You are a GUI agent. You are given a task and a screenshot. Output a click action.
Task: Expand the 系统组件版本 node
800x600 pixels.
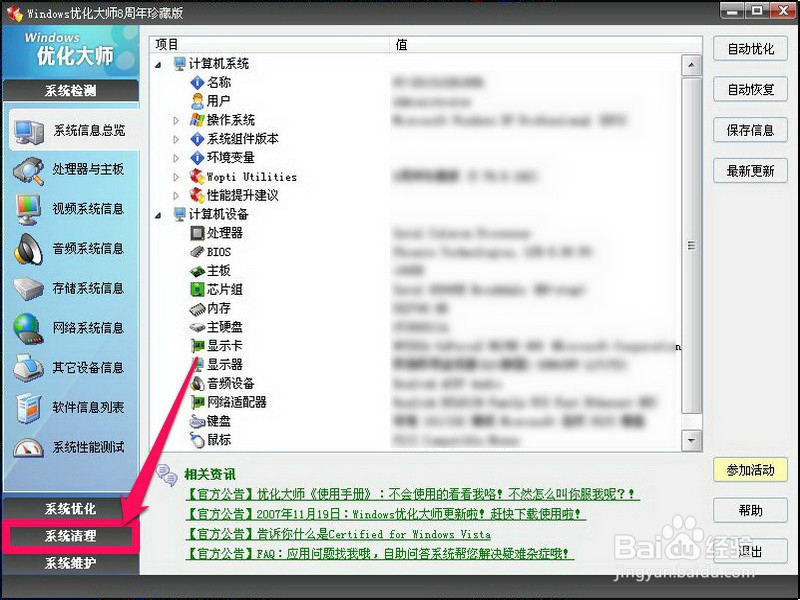[176, 139]
